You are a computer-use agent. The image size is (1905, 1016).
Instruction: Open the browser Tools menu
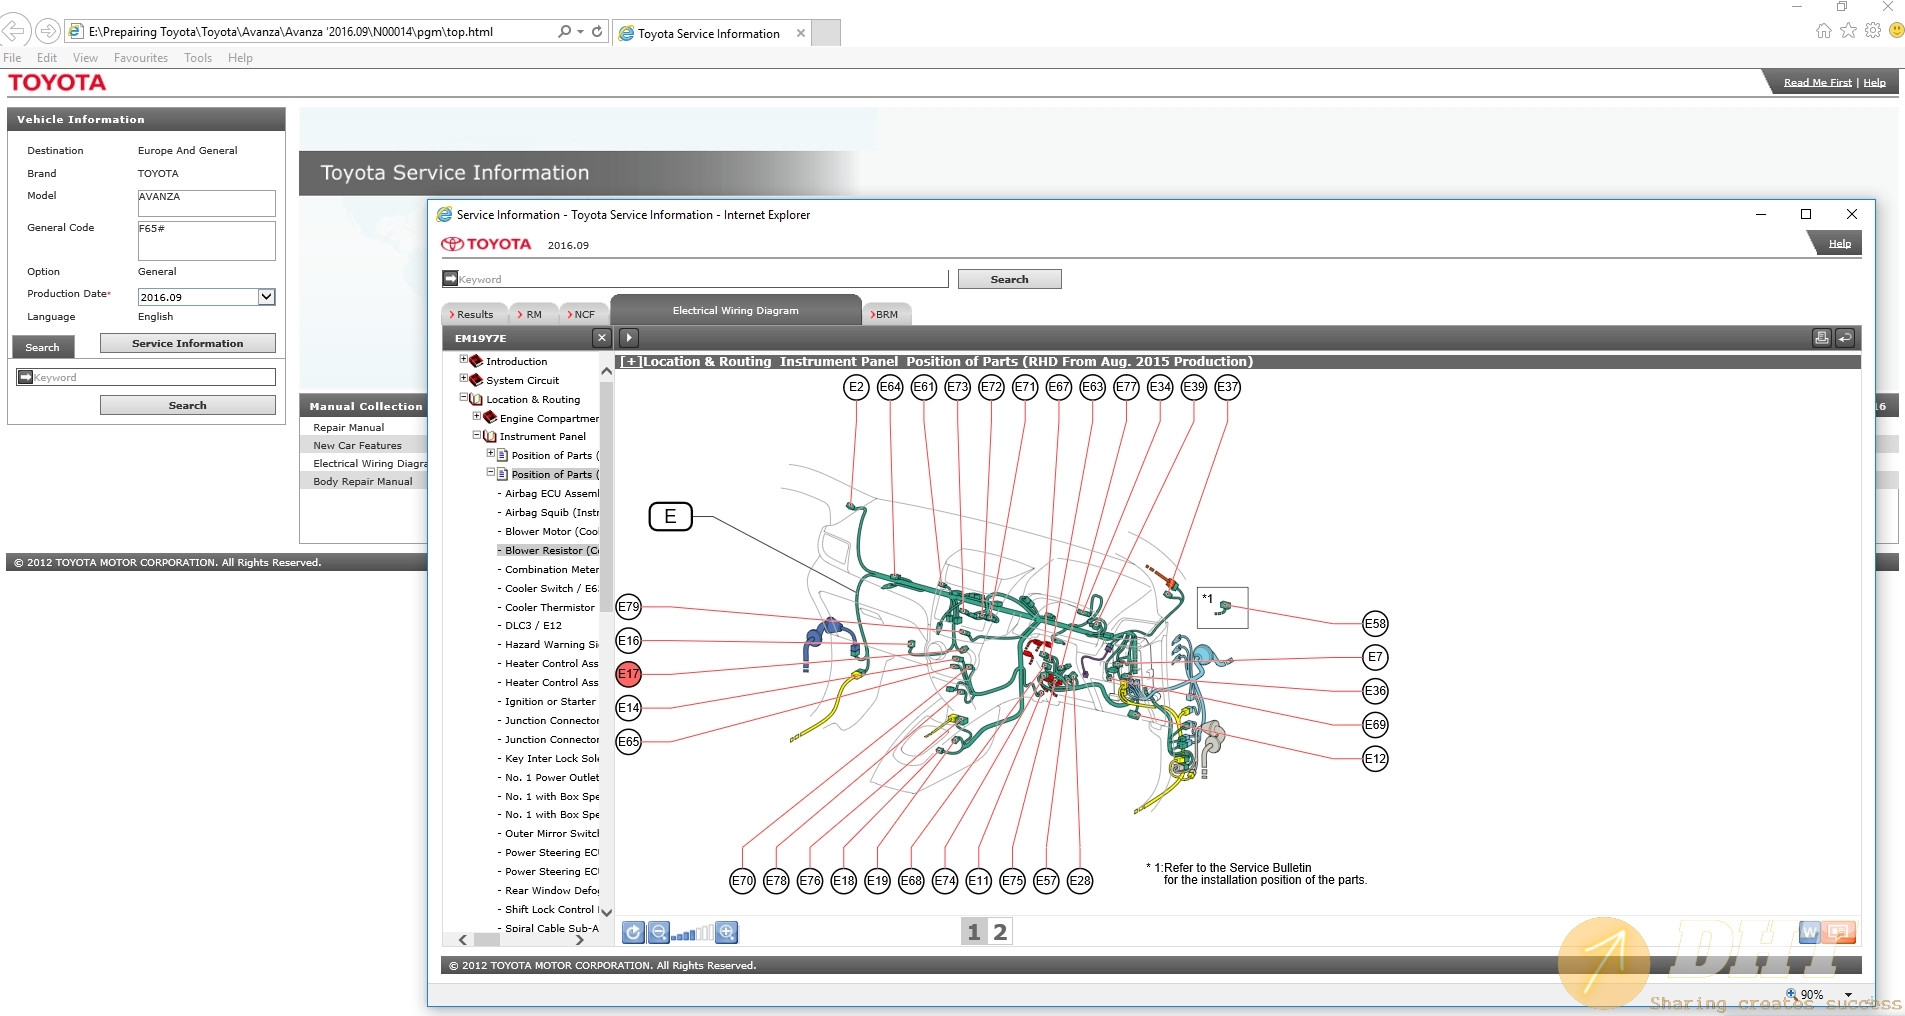[x=198, y=58]
